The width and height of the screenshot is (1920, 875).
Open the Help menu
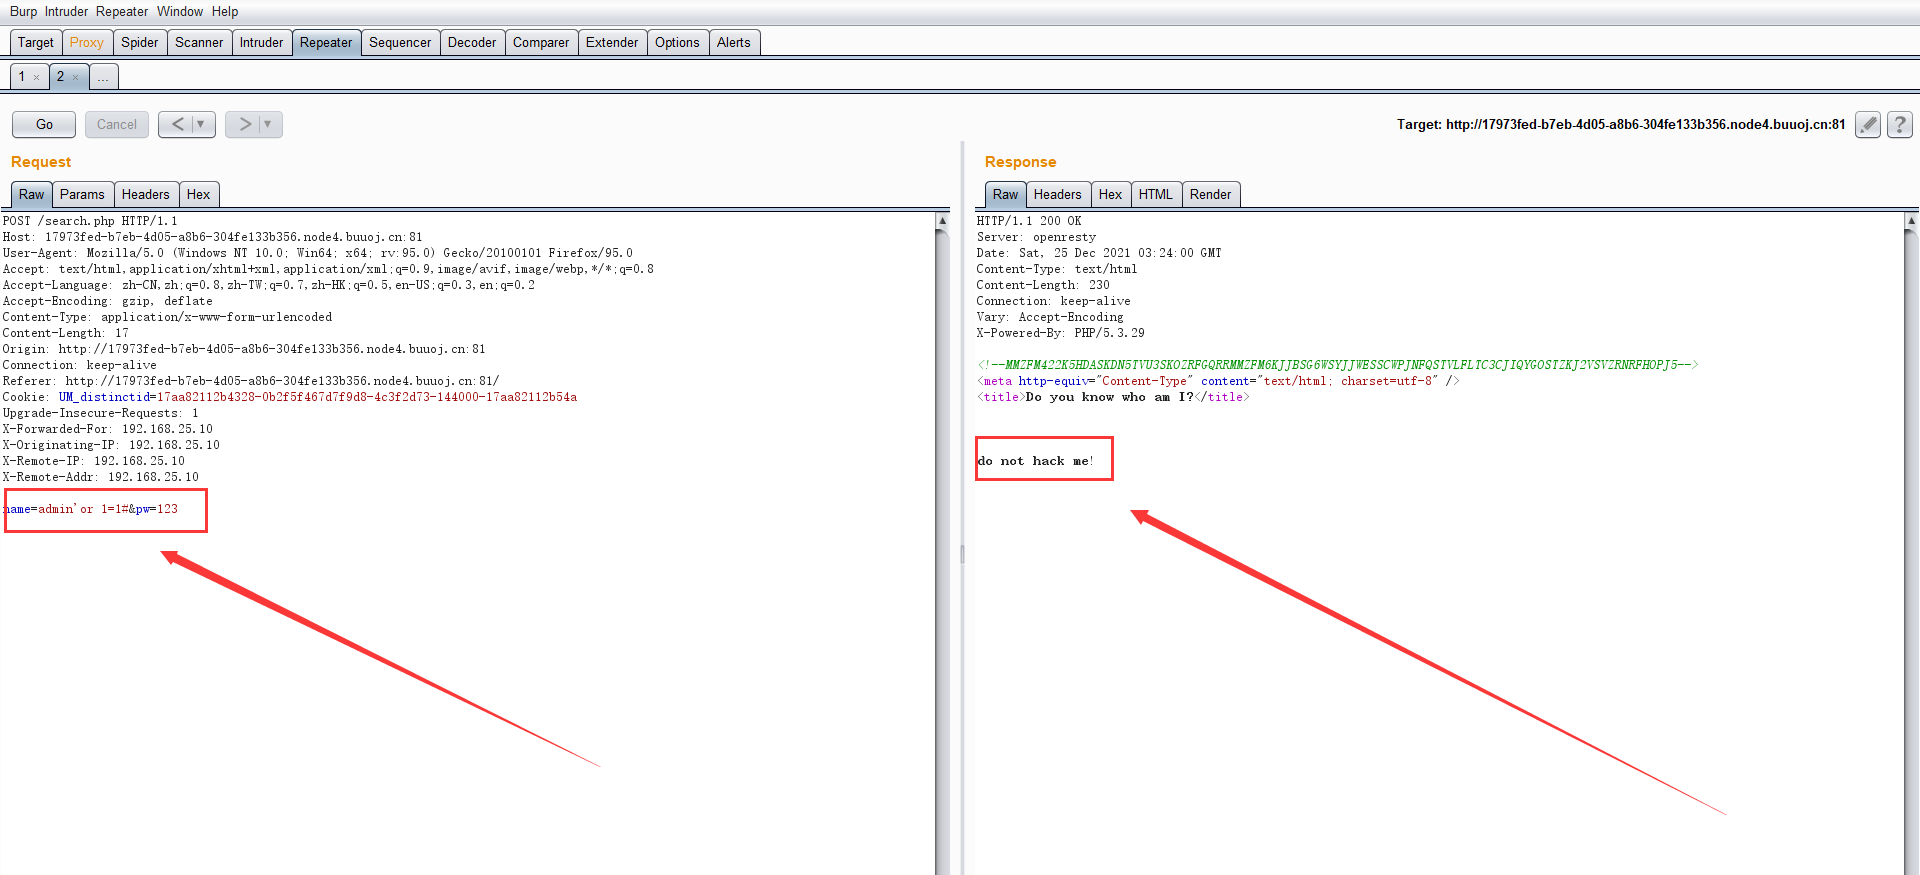click(225, 11)
